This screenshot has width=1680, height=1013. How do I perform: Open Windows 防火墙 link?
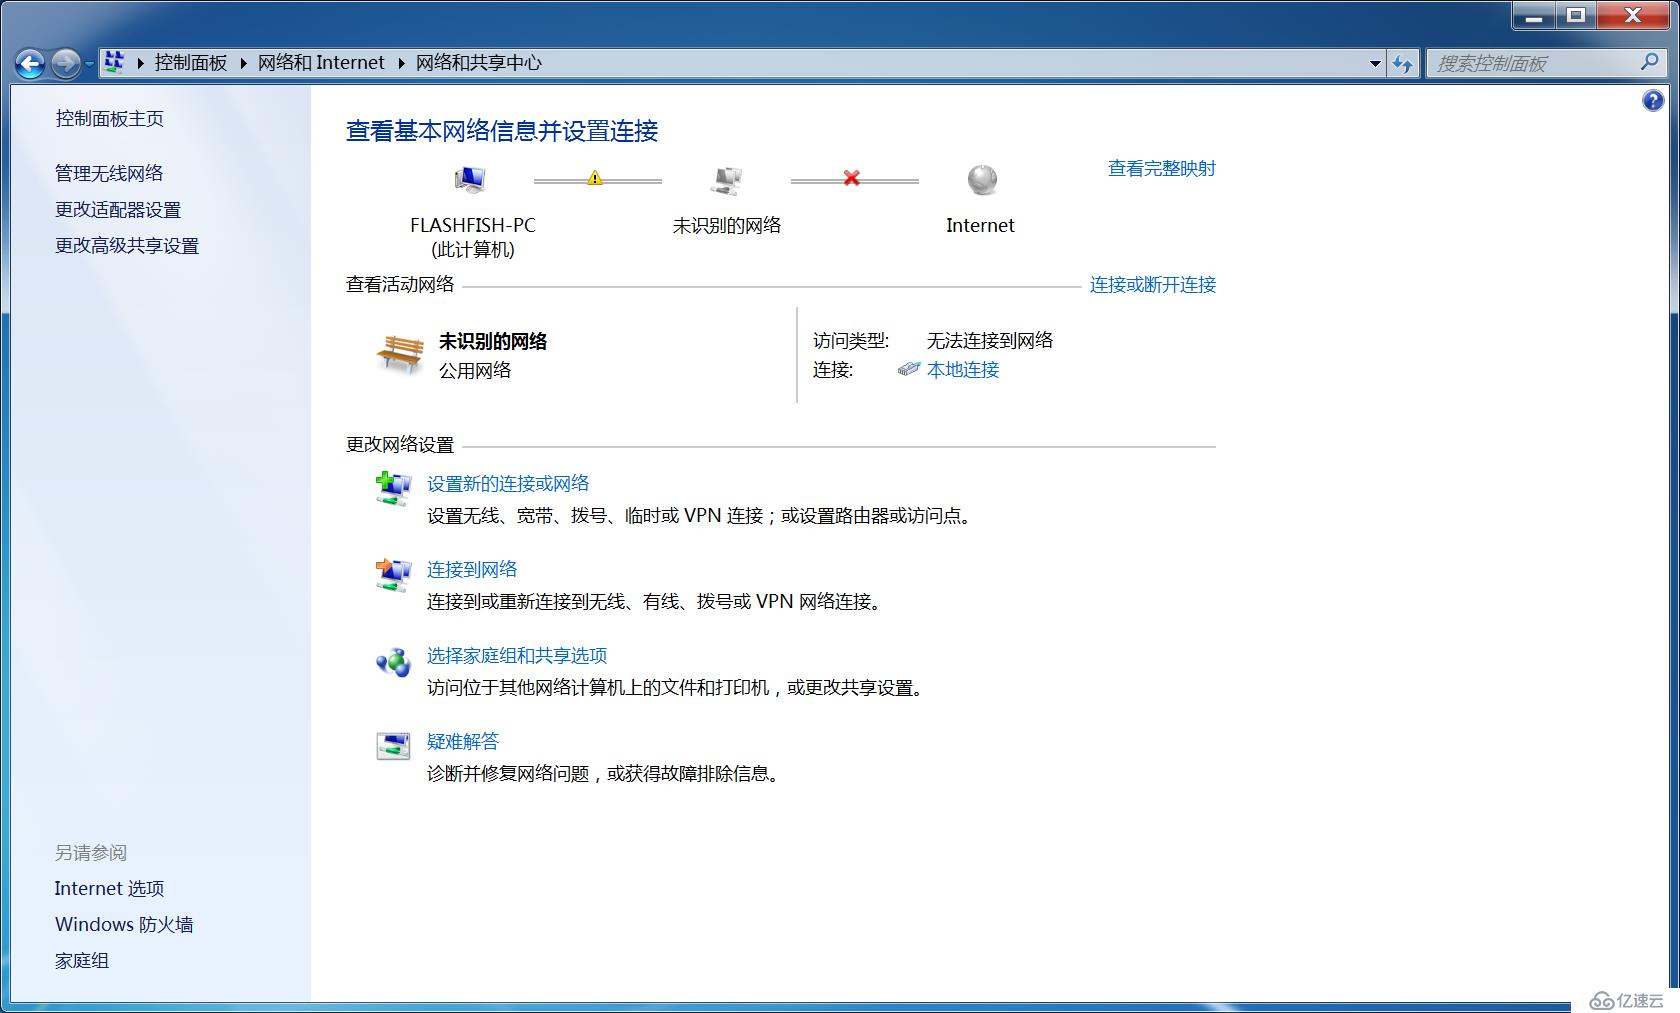click(x=124, y=924)
